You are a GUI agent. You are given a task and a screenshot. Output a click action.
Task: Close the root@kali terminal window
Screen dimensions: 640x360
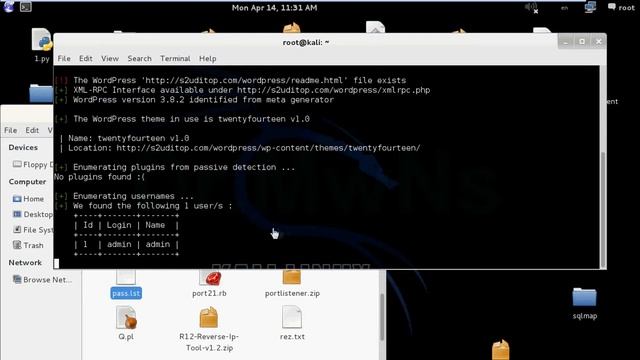[598, 42]
